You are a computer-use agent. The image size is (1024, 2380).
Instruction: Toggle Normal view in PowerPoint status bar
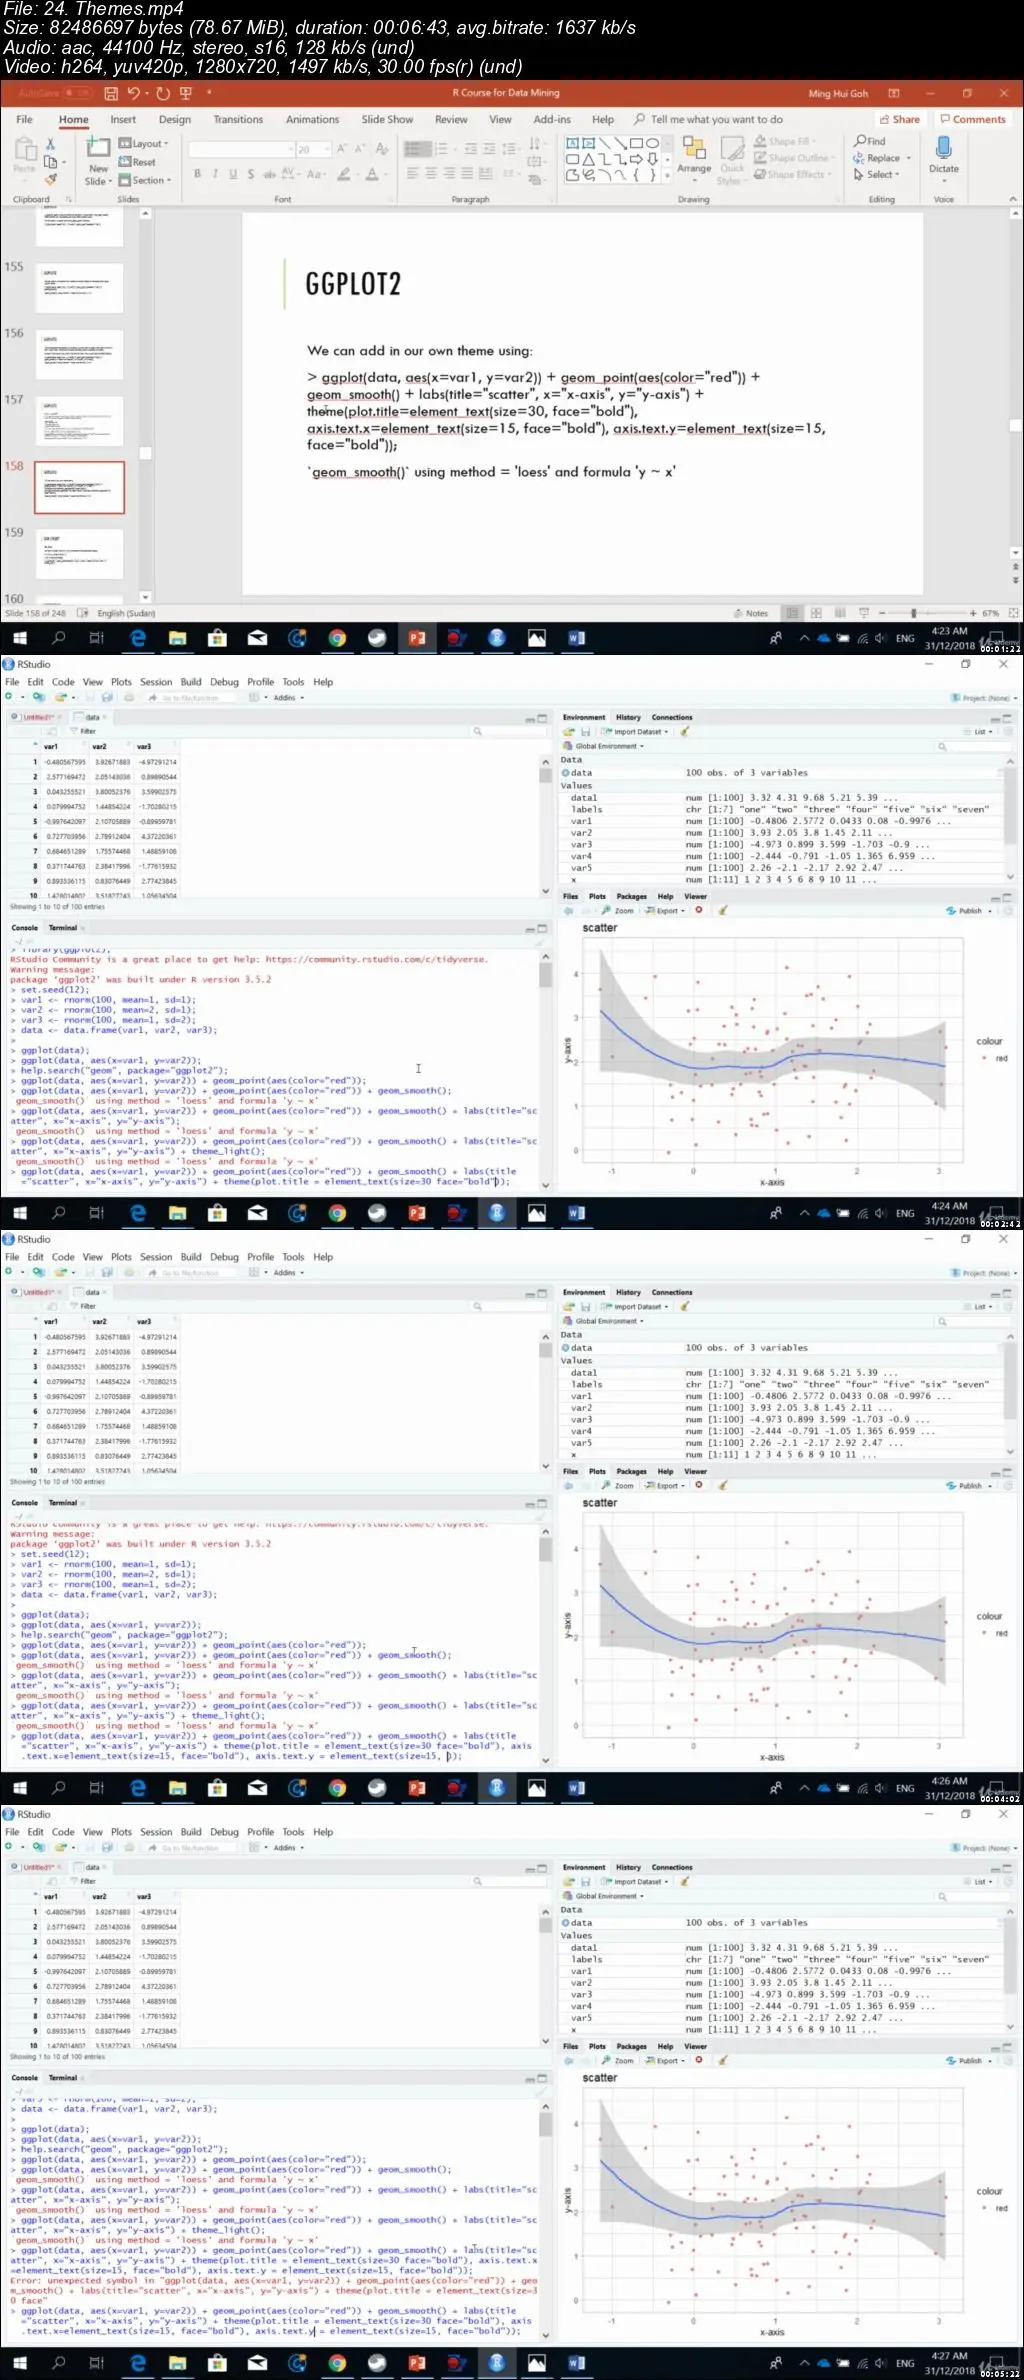point(792,613)
